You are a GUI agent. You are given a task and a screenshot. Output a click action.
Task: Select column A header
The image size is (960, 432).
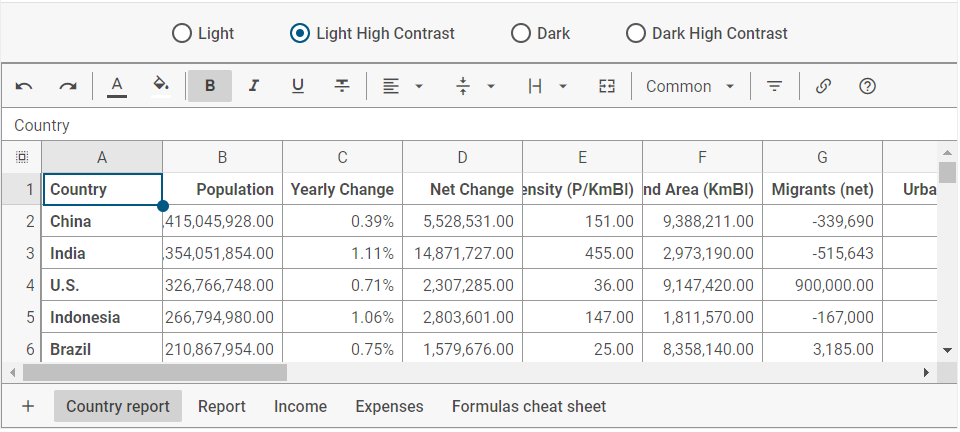coord(102,157)
